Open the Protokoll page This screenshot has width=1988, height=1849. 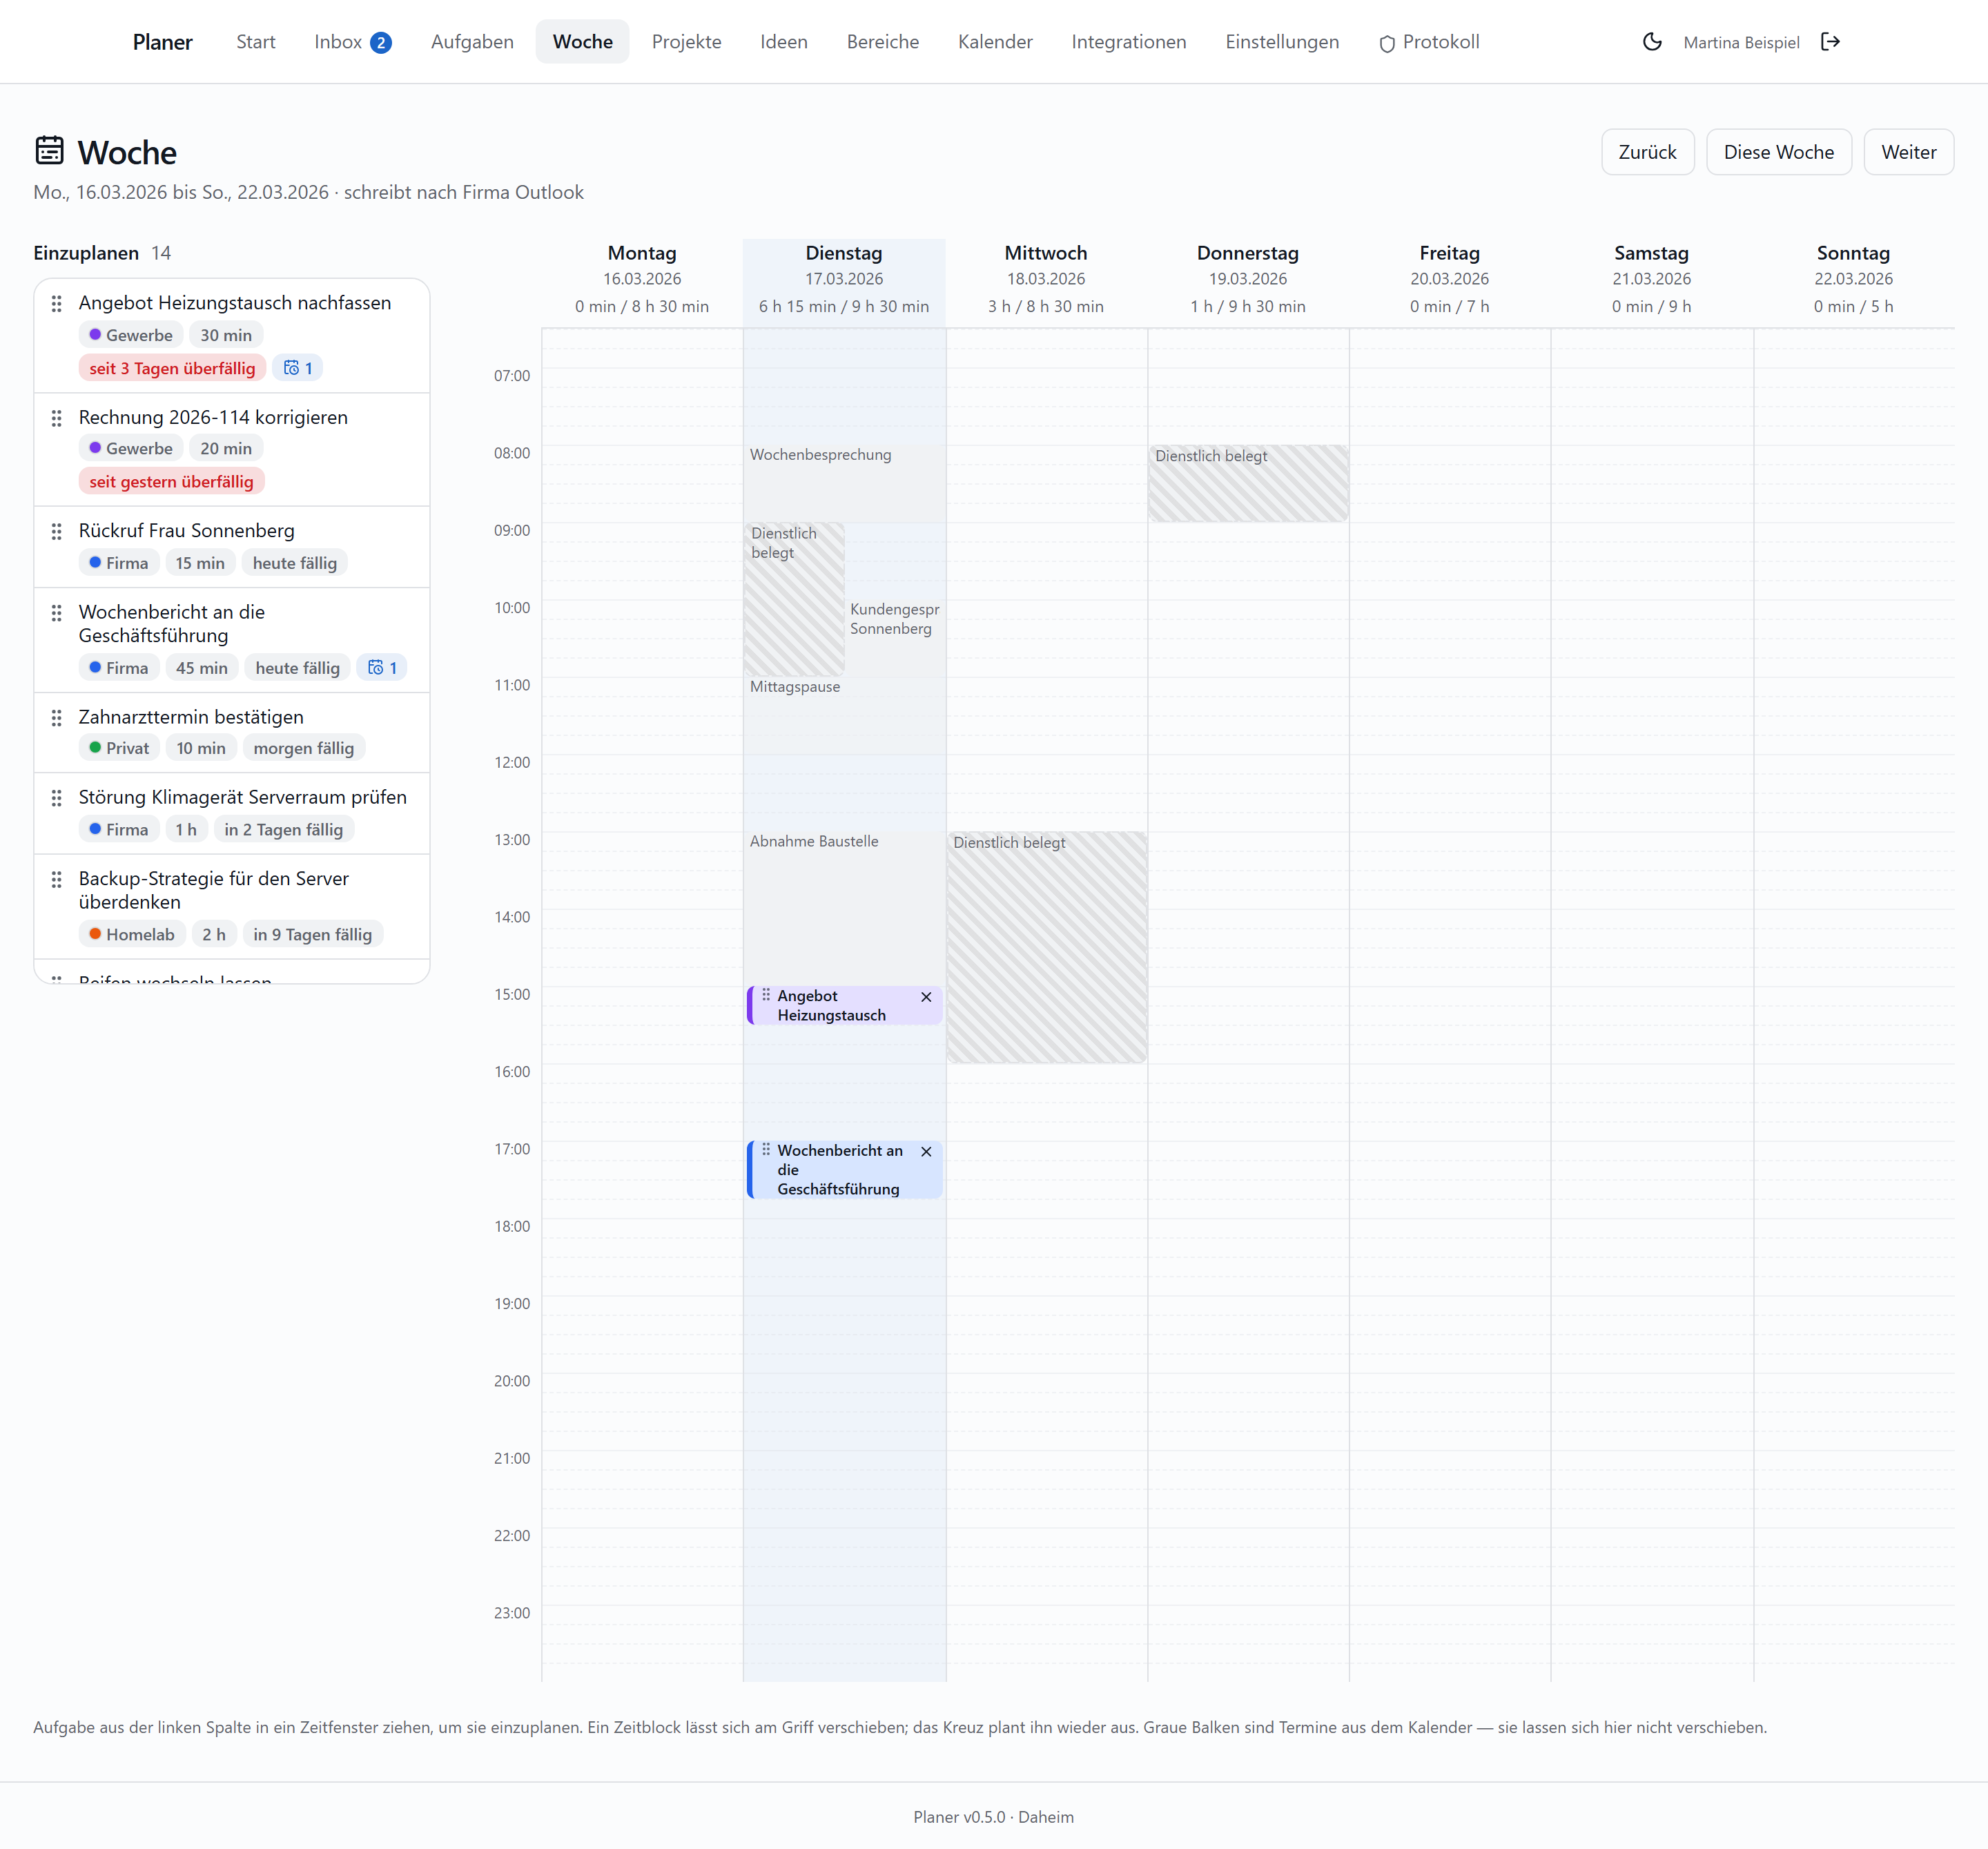[1429, 42]
